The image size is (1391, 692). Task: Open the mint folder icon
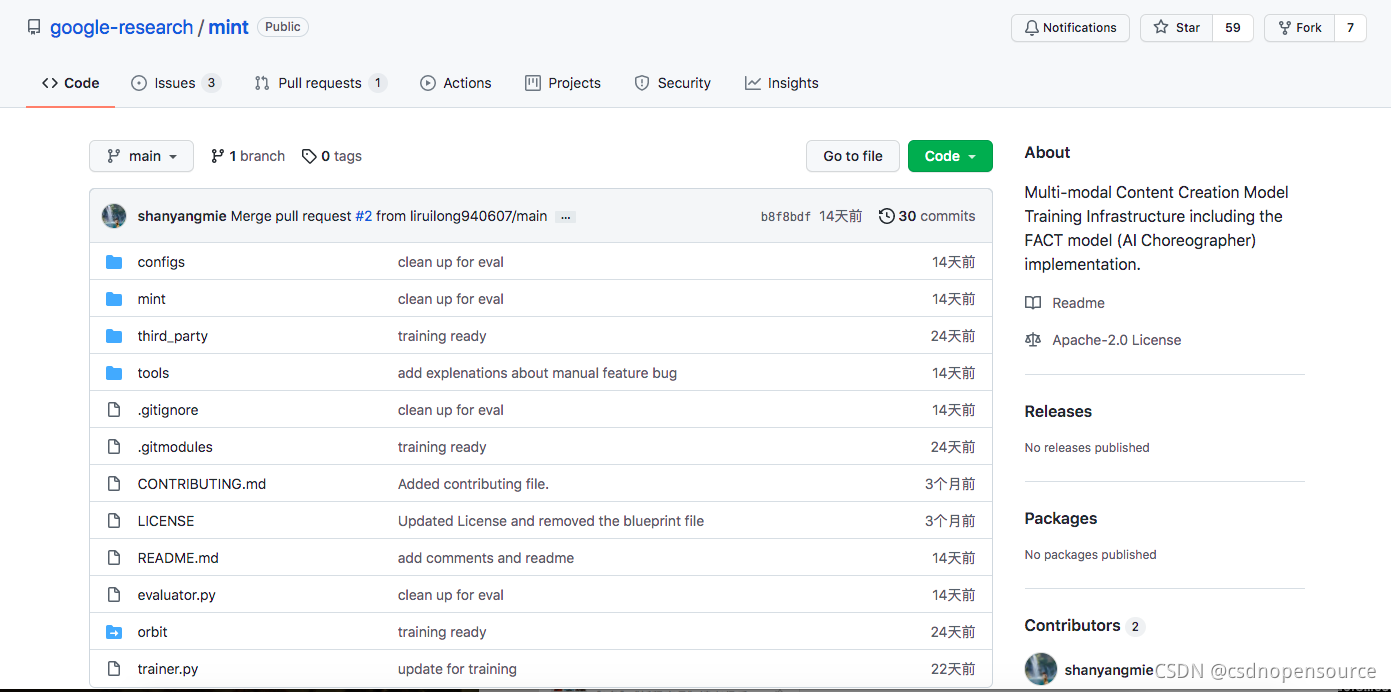pyautogui.click(x=114, y=299)
